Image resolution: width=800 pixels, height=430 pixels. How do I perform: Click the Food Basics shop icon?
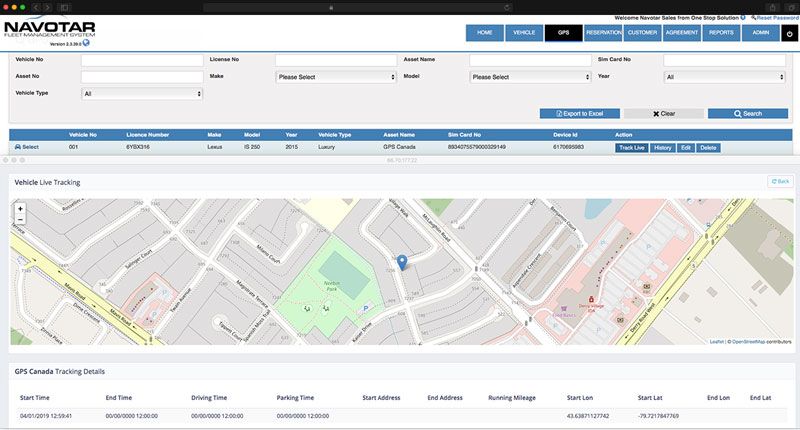coord(563,308)
